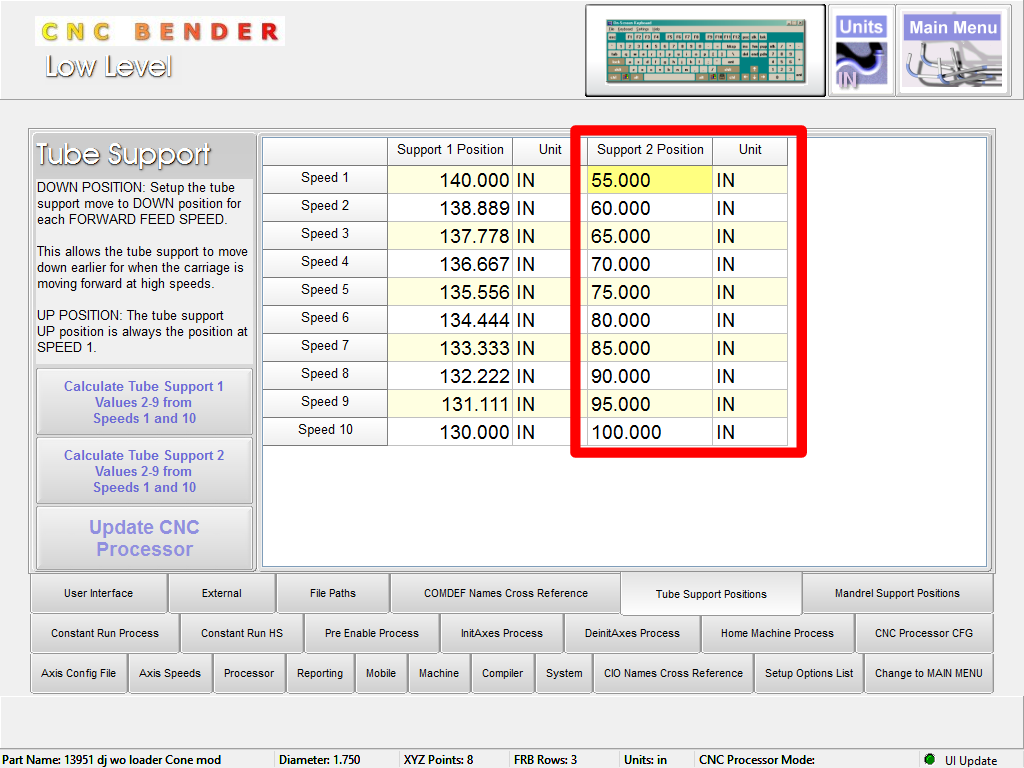Screen dimensions: 1024x768
Task: Select the COMDEF Names Cross Reference tab
Action: 505,593
